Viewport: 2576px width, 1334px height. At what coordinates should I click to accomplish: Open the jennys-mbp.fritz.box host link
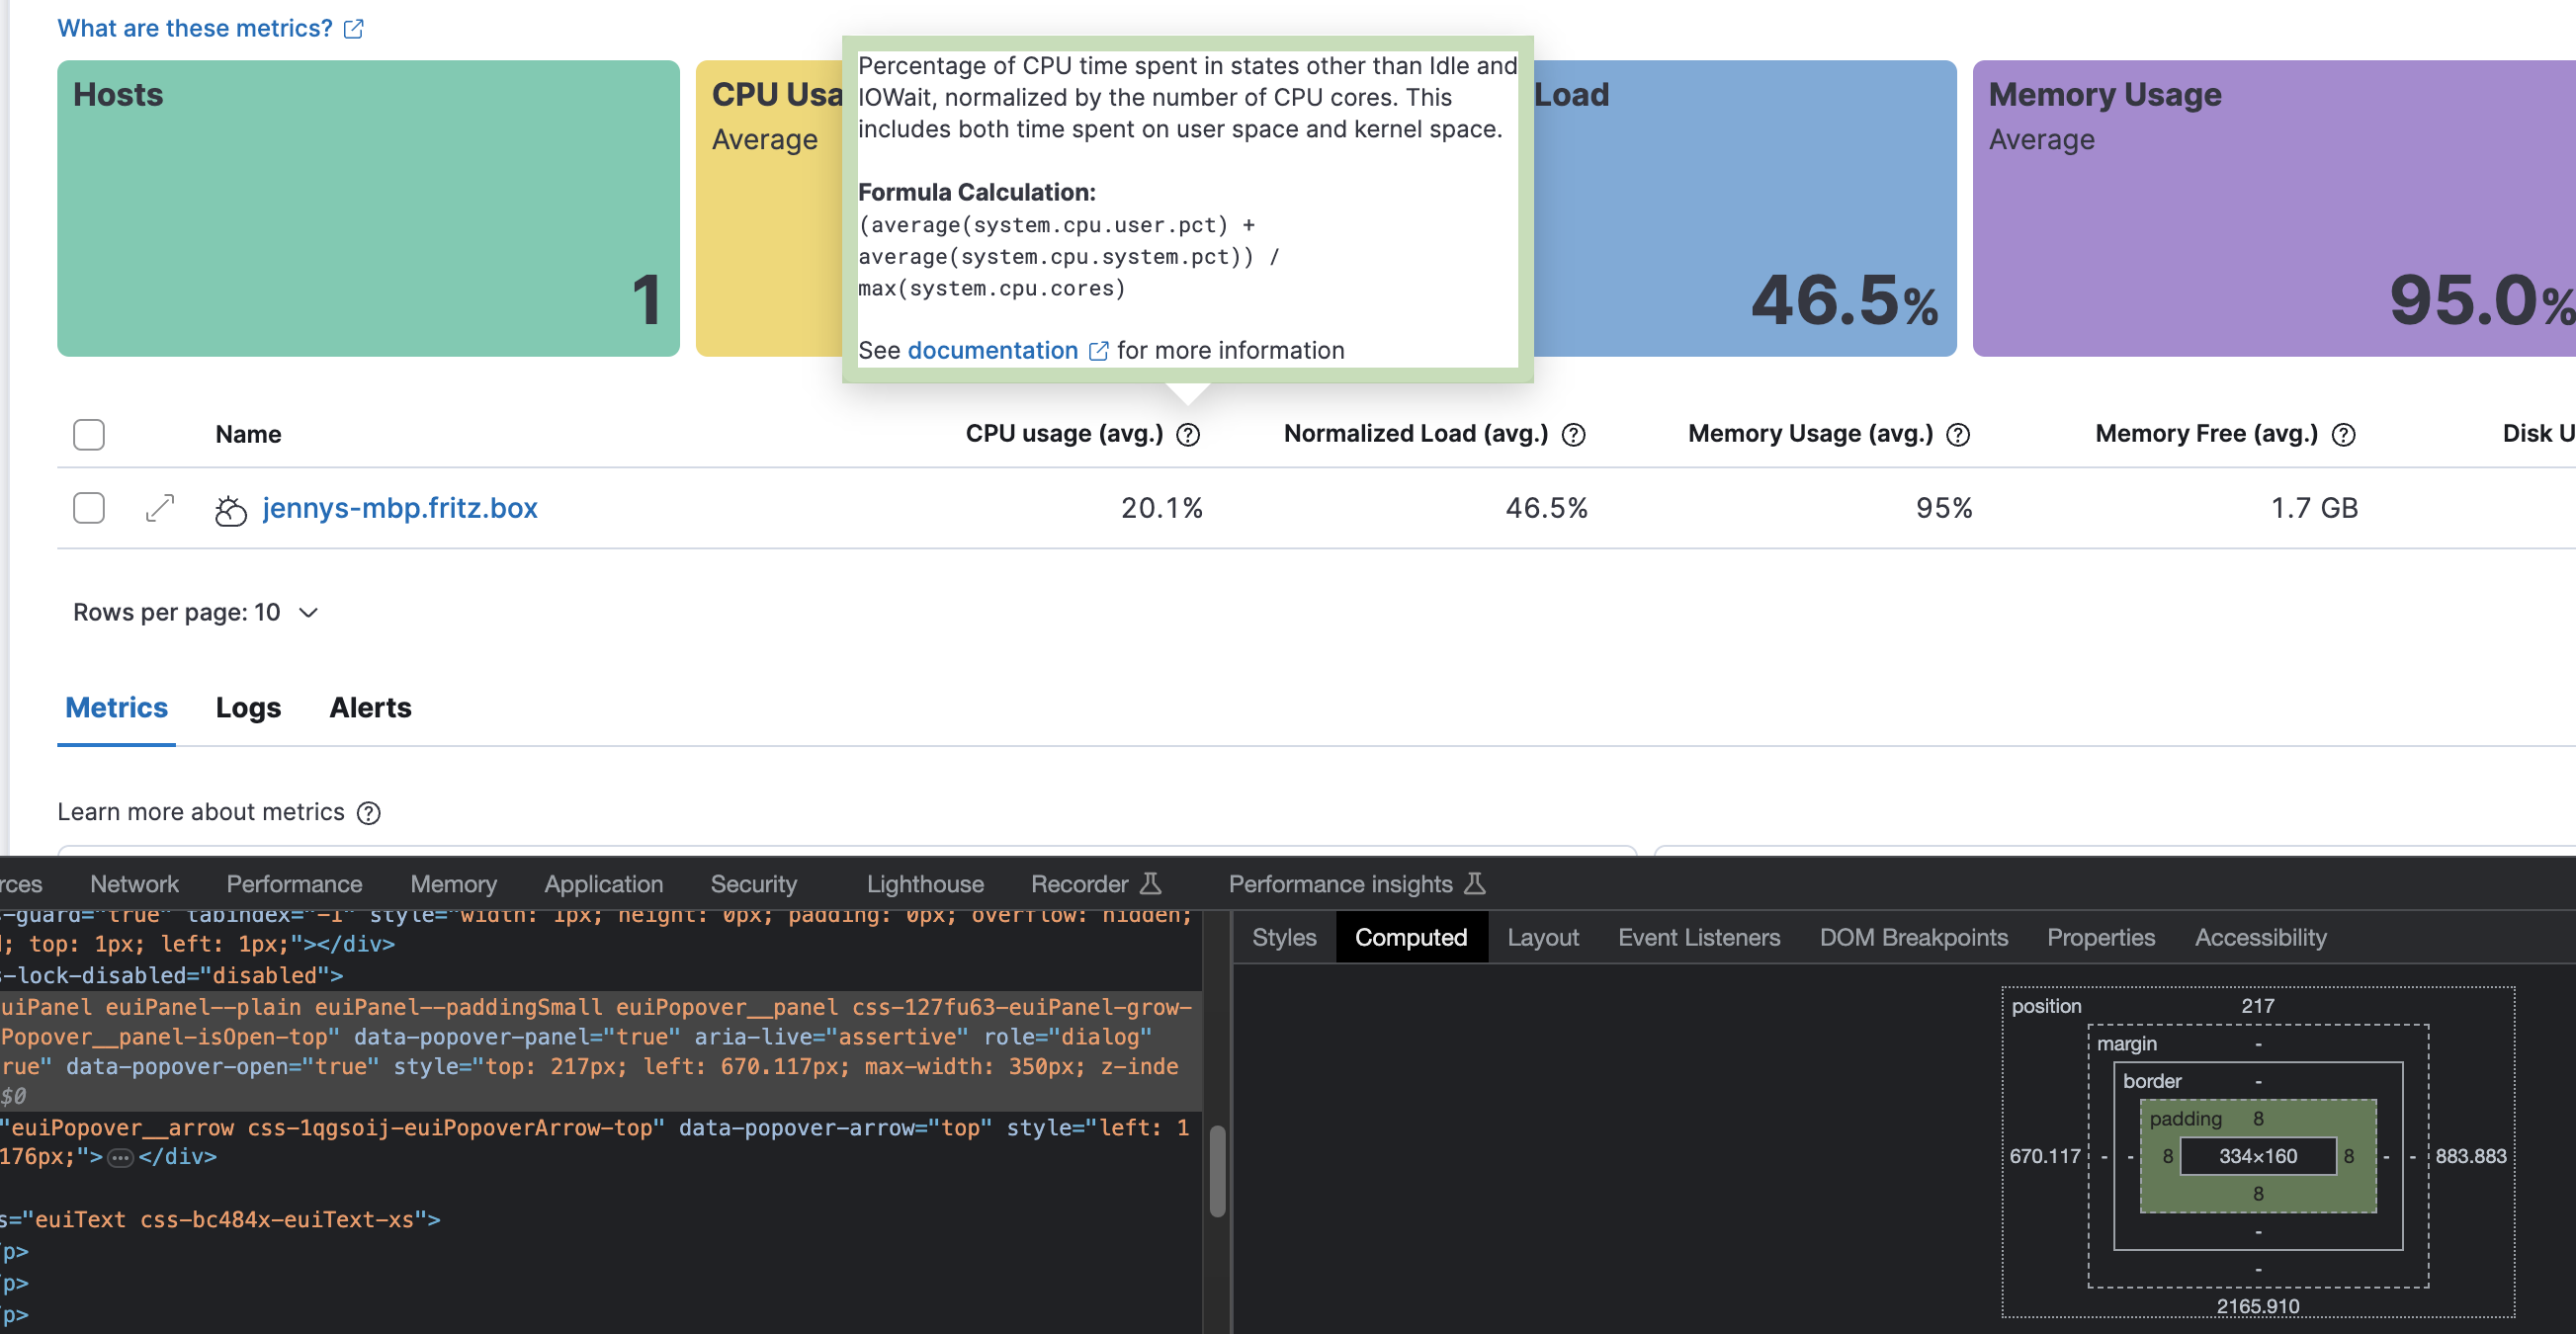400,508
